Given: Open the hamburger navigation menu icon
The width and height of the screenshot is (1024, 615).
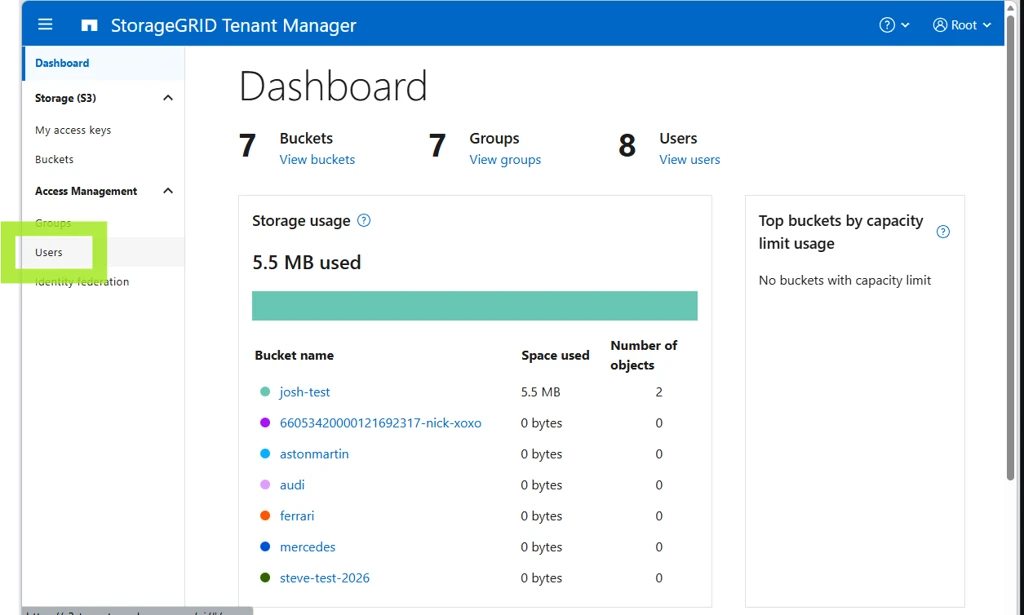Looking at the screenshot, I should tap(45, 25).
